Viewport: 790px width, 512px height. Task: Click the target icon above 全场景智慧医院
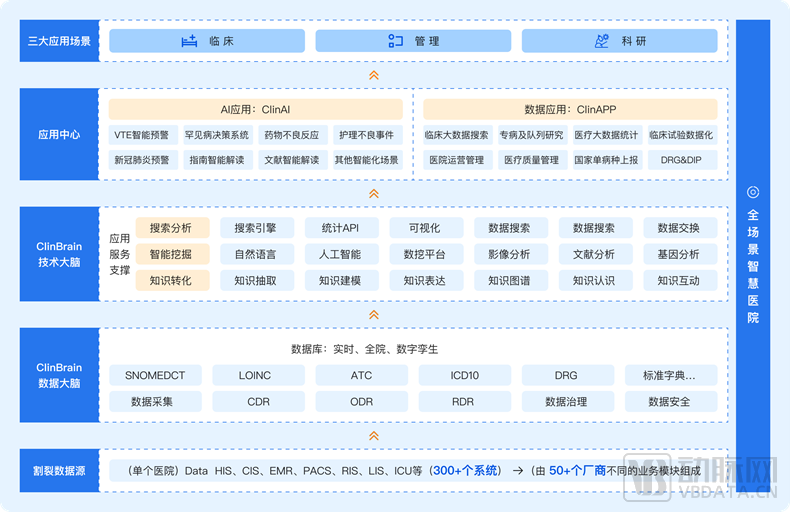click(x=753, y=192)
